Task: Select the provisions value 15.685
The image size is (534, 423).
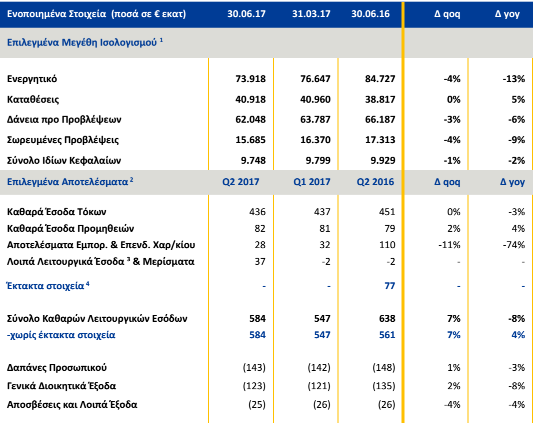Action: tap(250, 140)
